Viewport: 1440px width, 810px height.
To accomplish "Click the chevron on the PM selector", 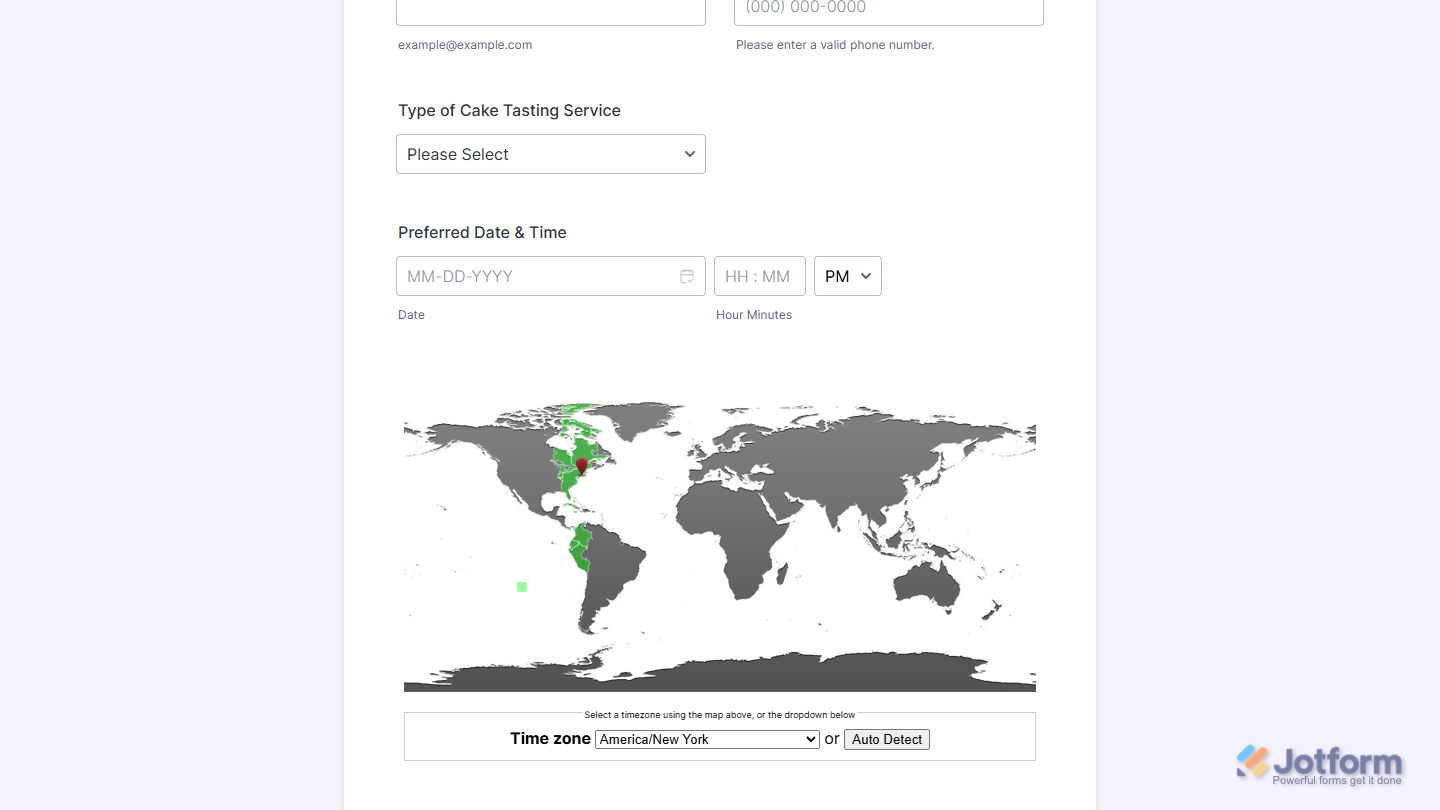I will tap(866, 276).
